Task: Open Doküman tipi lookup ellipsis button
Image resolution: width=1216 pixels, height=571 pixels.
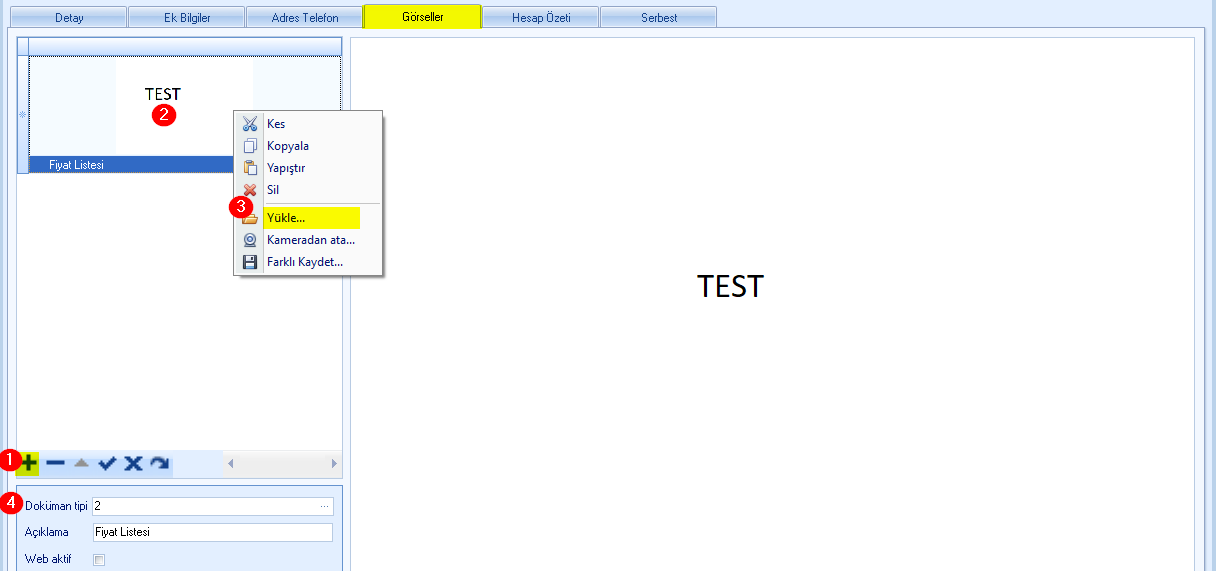Action: coord(324,507)
